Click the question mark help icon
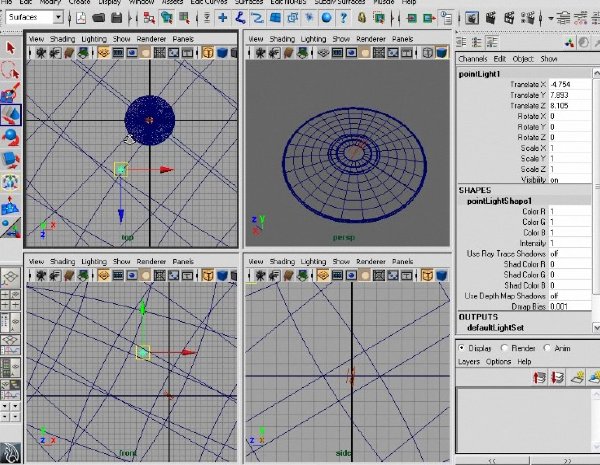600x465 pixels. 344,18
